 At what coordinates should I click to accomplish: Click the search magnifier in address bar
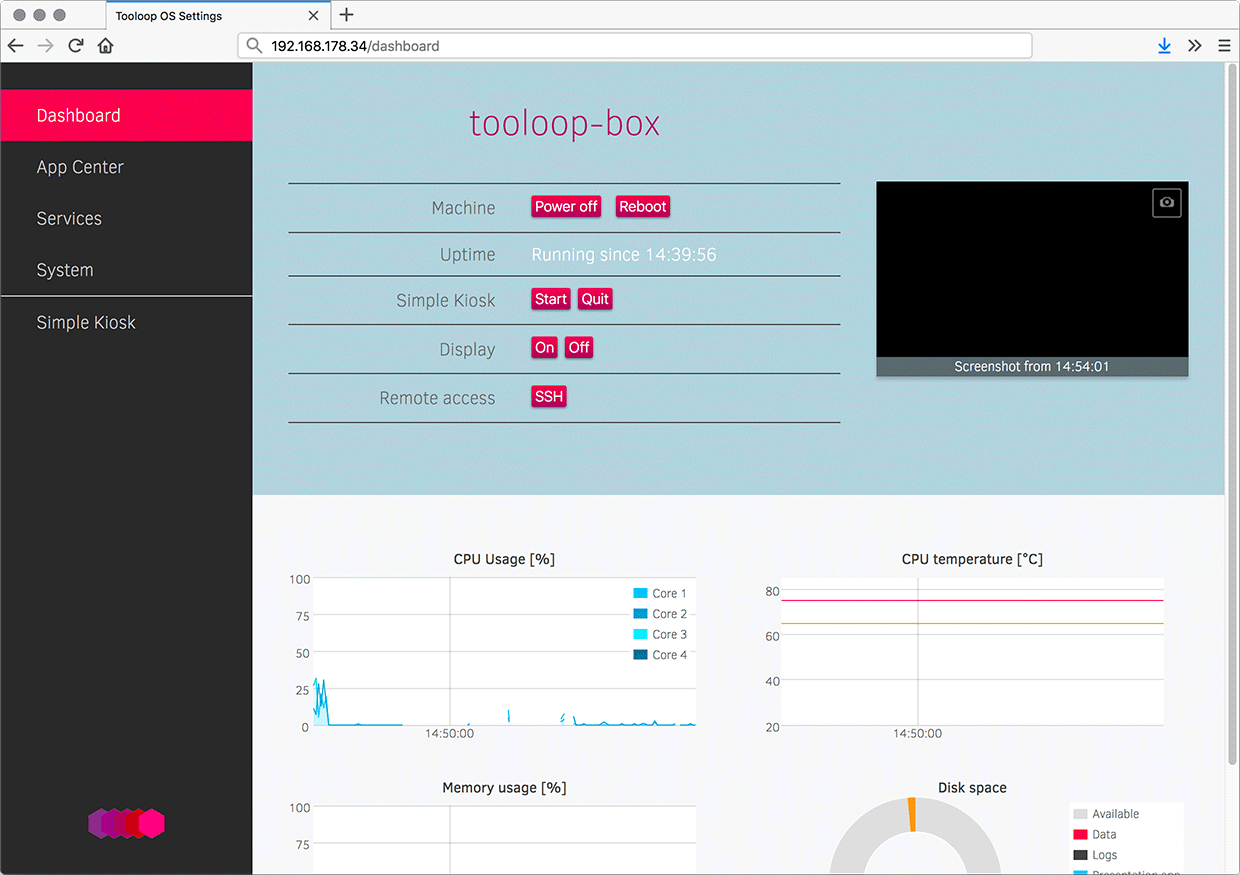(254, 46)
